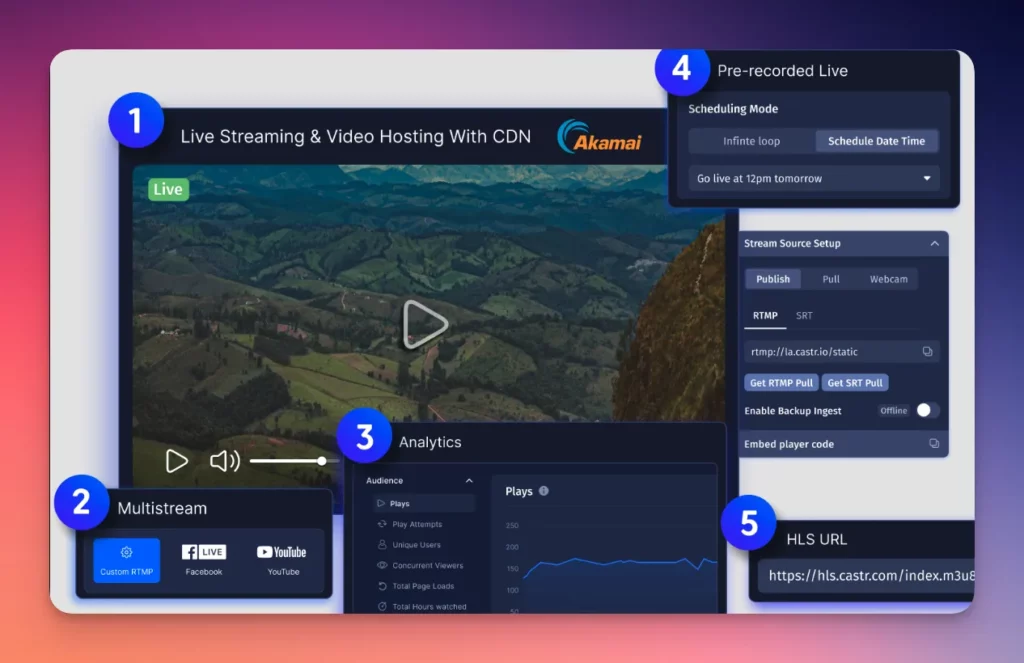The width and height of the screenshot is (1024, 663).
Task: Click the Get RTMP Pull button
Action: pos(780,382)
